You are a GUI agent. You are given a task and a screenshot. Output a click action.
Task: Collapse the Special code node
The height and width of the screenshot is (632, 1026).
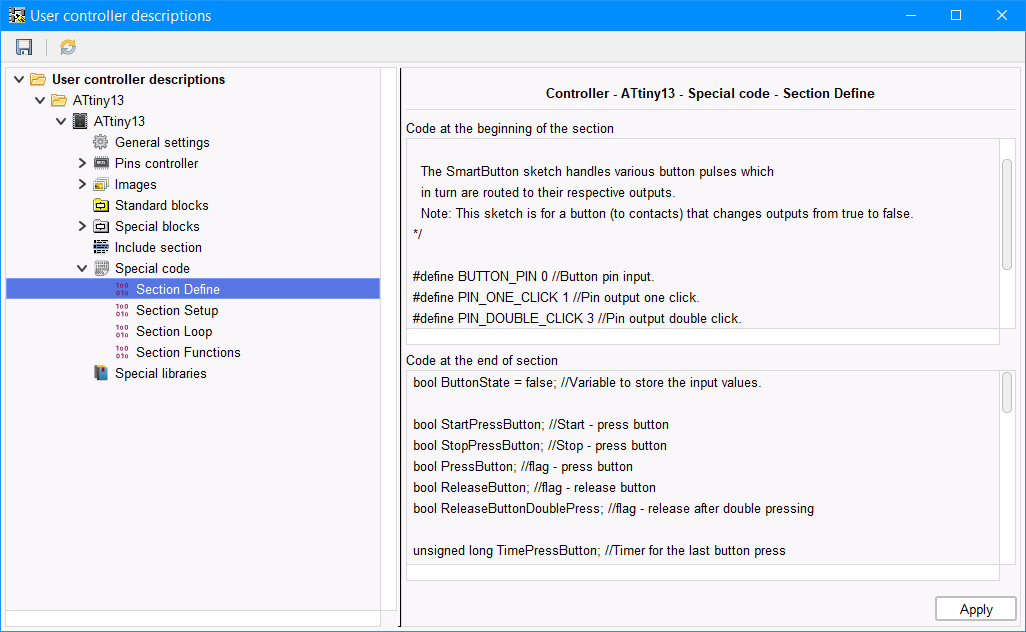(82, 268)
